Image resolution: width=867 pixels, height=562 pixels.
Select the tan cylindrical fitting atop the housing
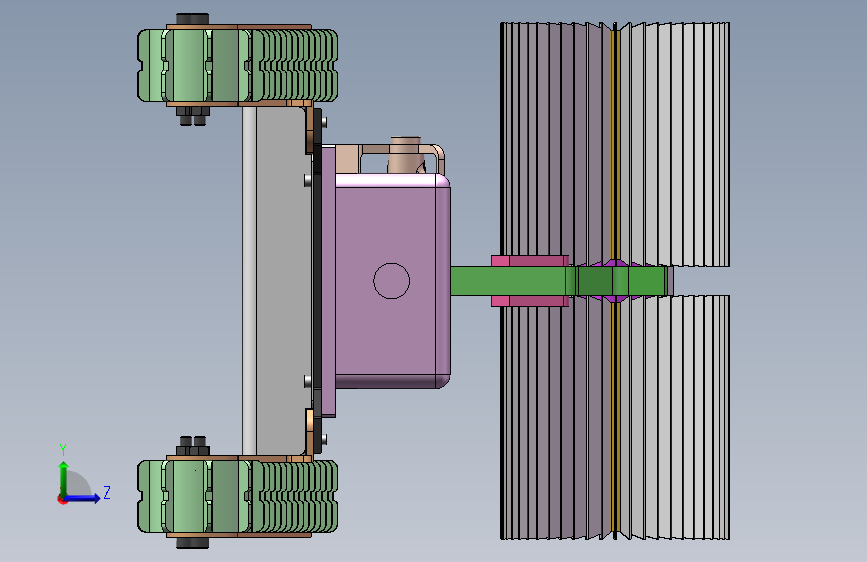pos(406,155)
